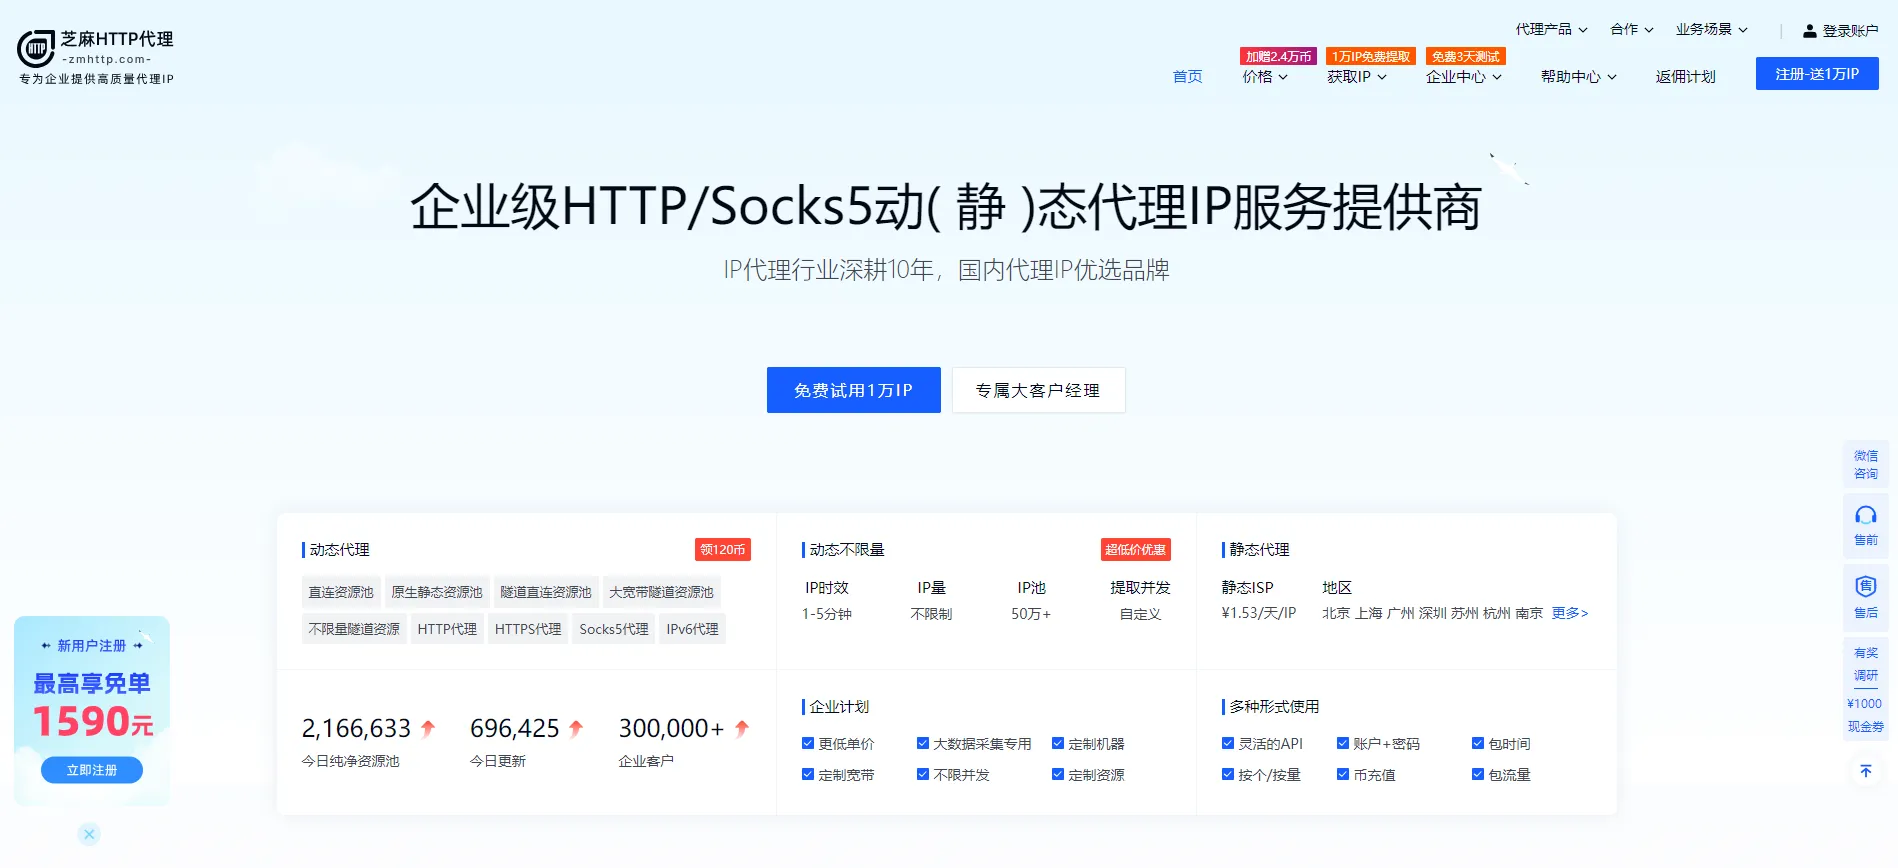The image size is (1898, 868).
Task: Toggle 账户+密码 checkbox
Action: (x=1343, y=743)
